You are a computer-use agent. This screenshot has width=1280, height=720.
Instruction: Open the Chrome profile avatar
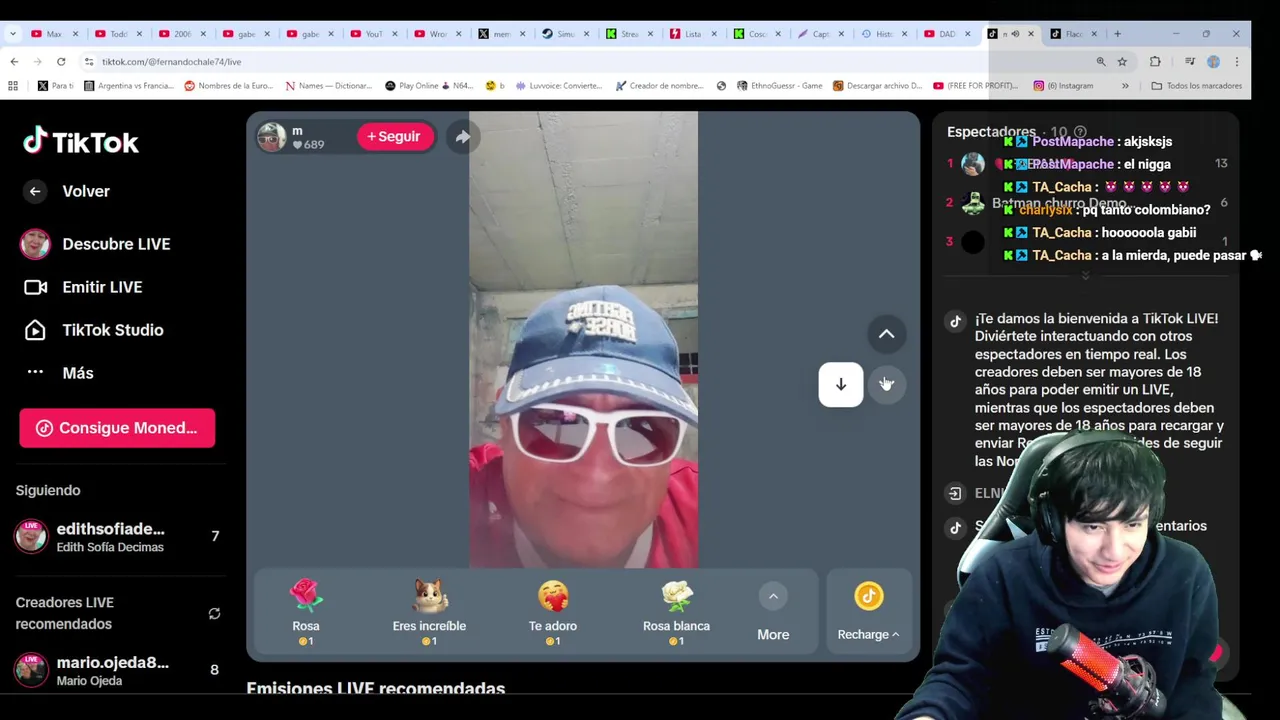[1213, 61]
